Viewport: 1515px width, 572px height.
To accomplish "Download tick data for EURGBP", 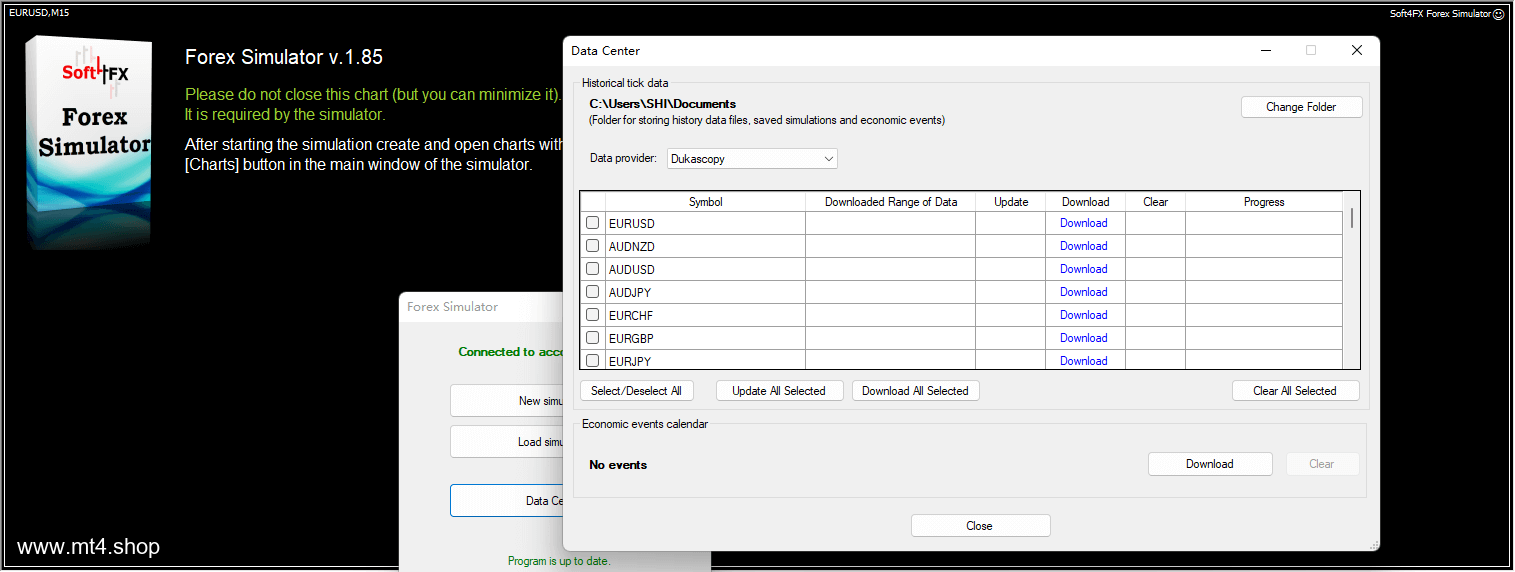I will [x=1084, y=338].
